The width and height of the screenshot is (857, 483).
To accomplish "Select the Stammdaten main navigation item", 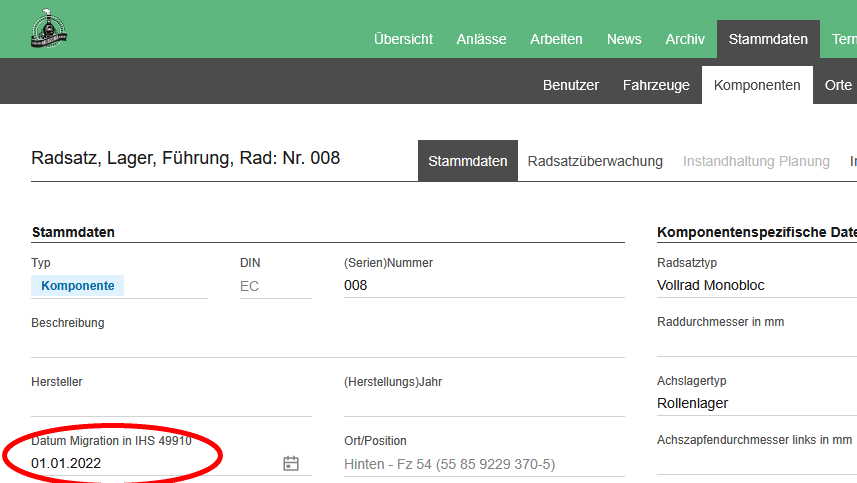I will (768, 39).
